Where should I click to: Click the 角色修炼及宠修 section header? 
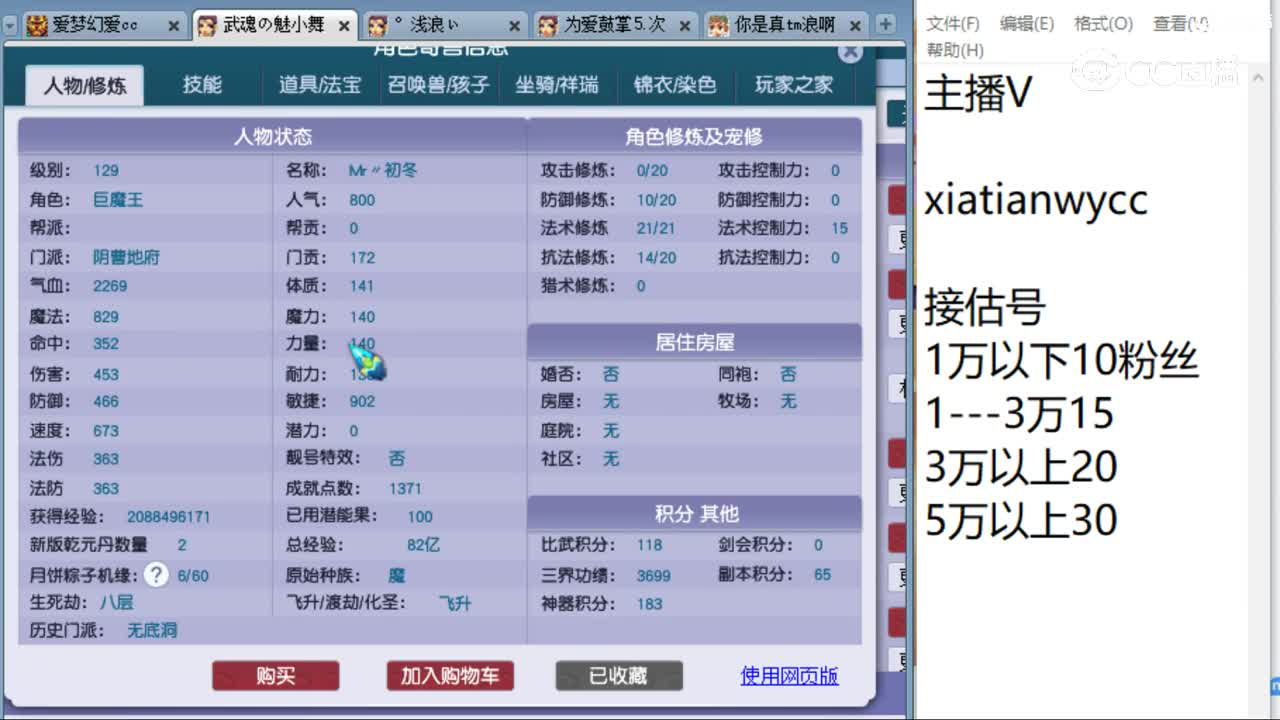tap(694, 137)
